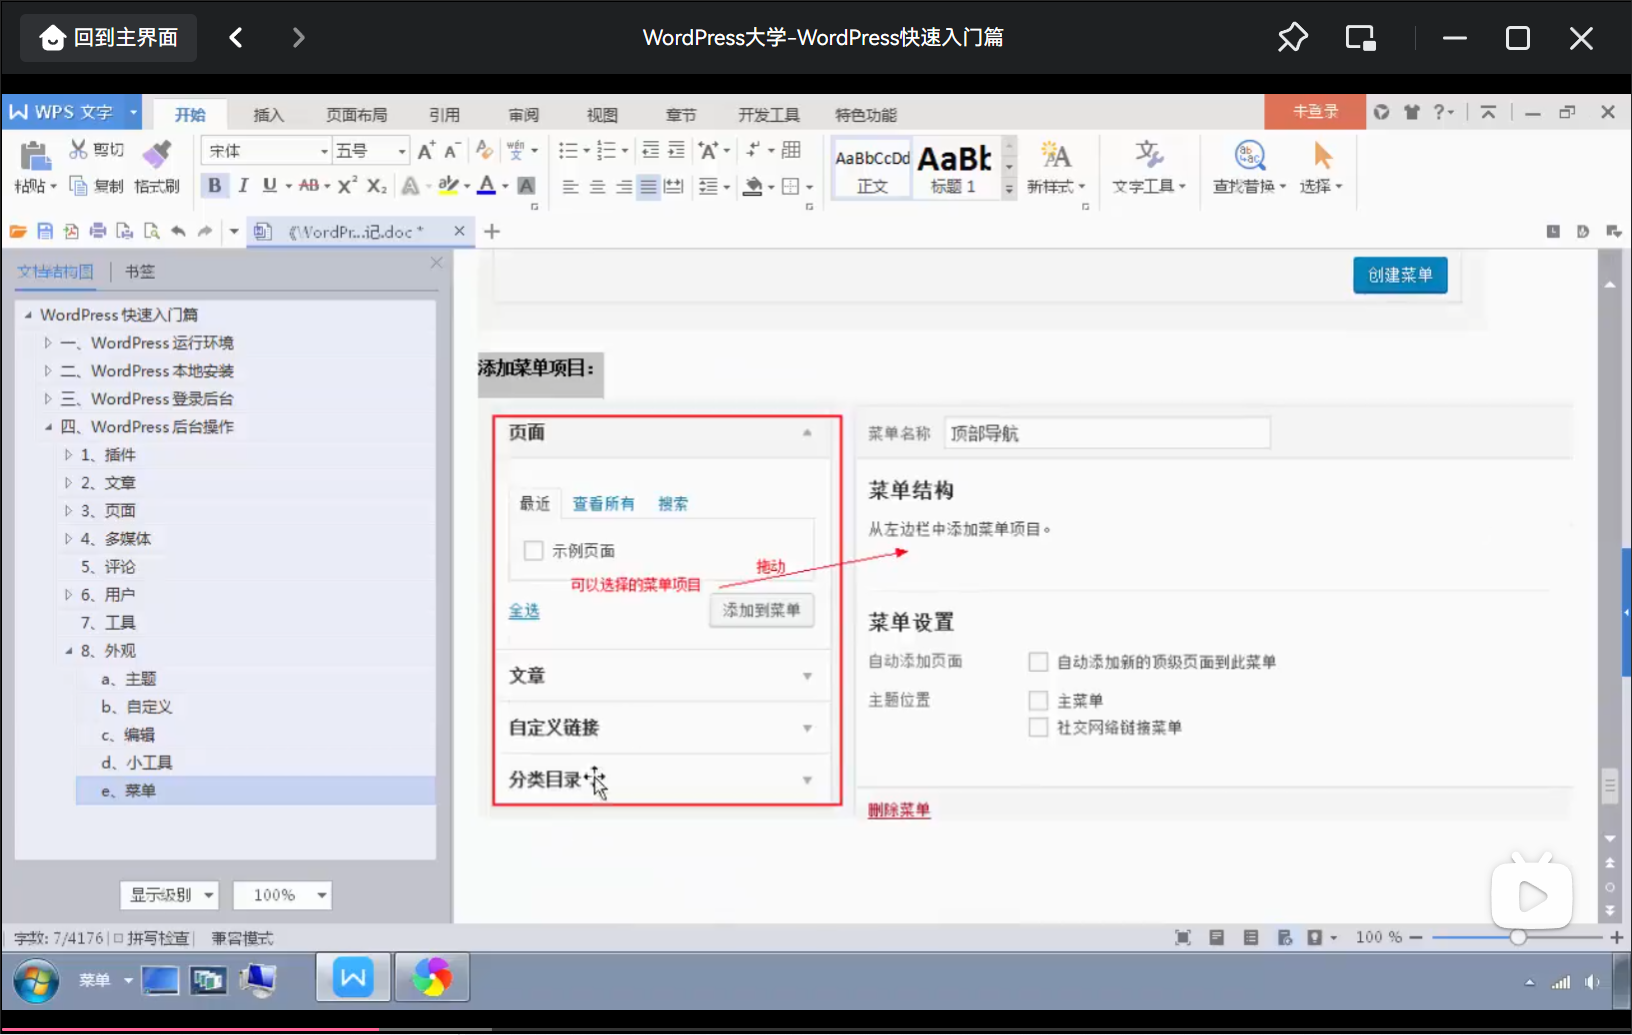1632x1035 pixels.
Task: Apply subscript X₂ formatting
Action: [376, 186]
